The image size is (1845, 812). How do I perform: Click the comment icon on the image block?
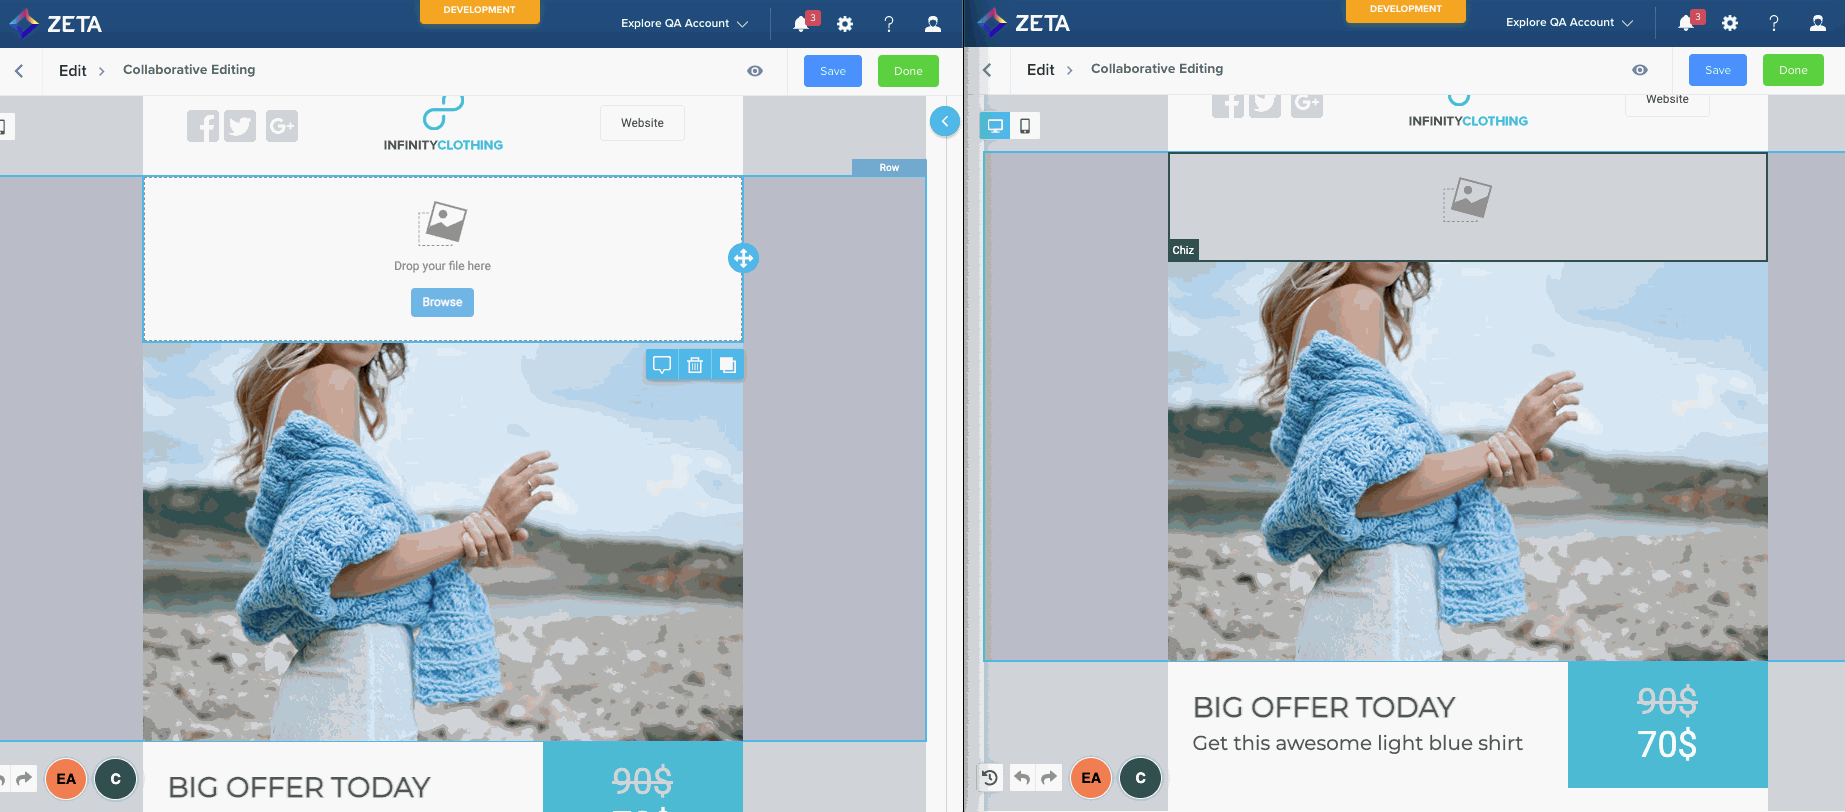[x=662, y=365]
